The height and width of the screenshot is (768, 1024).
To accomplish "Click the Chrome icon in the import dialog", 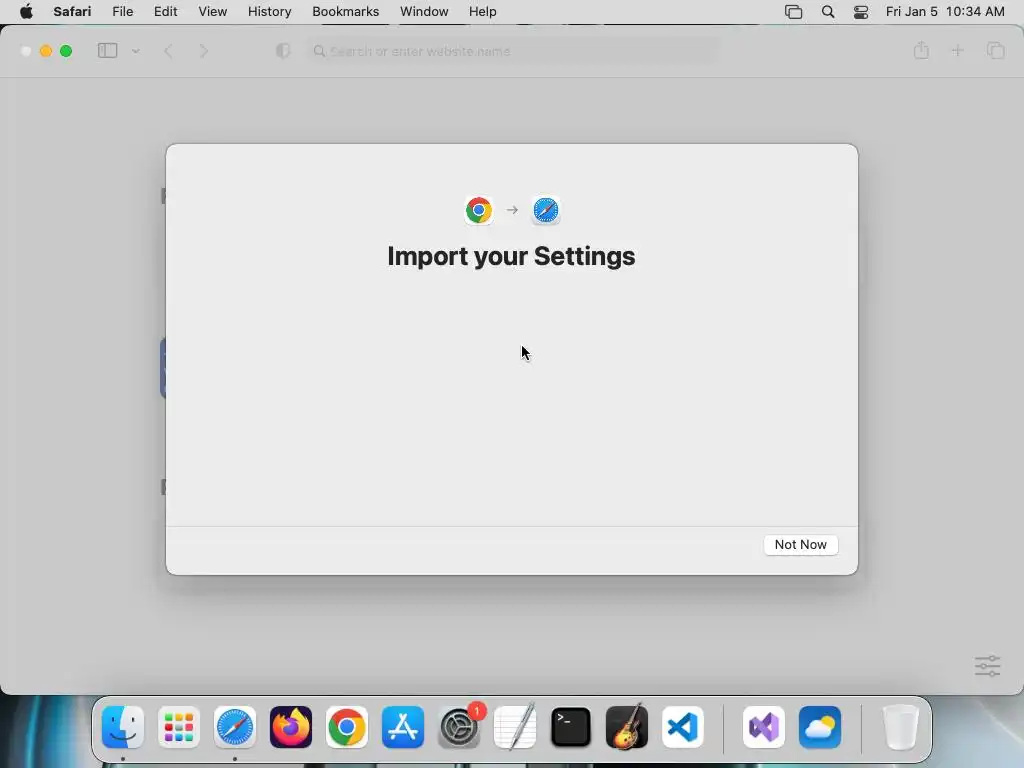I will coord(479,210).
